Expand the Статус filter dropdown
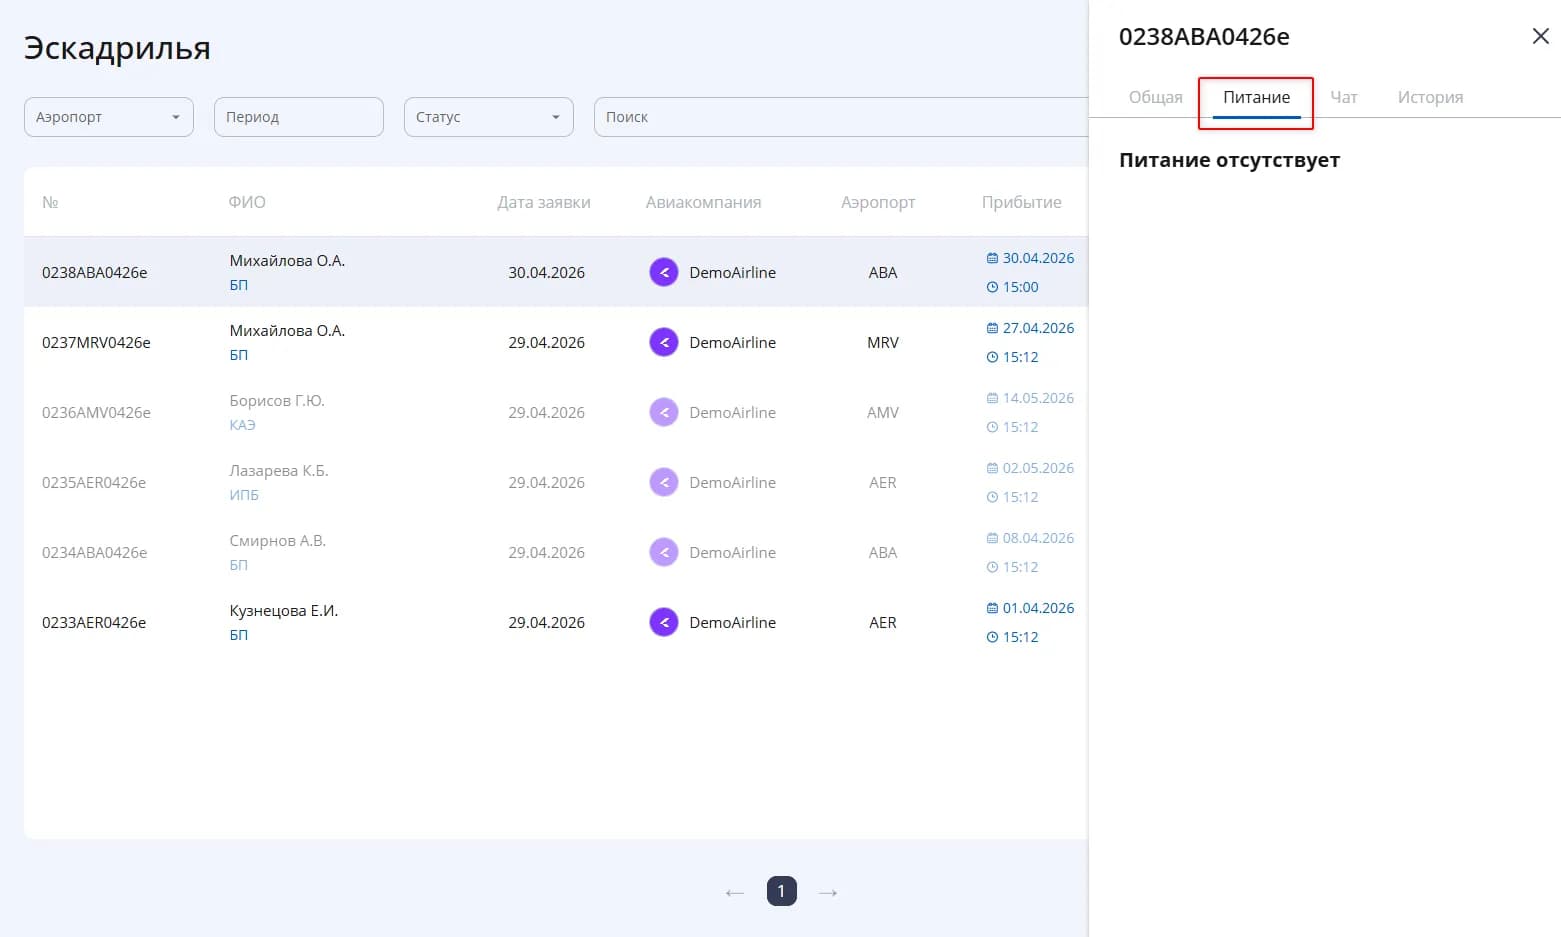Image resolution: width=1561 pixels, height=937 pixels. click(x=489, y=117)
